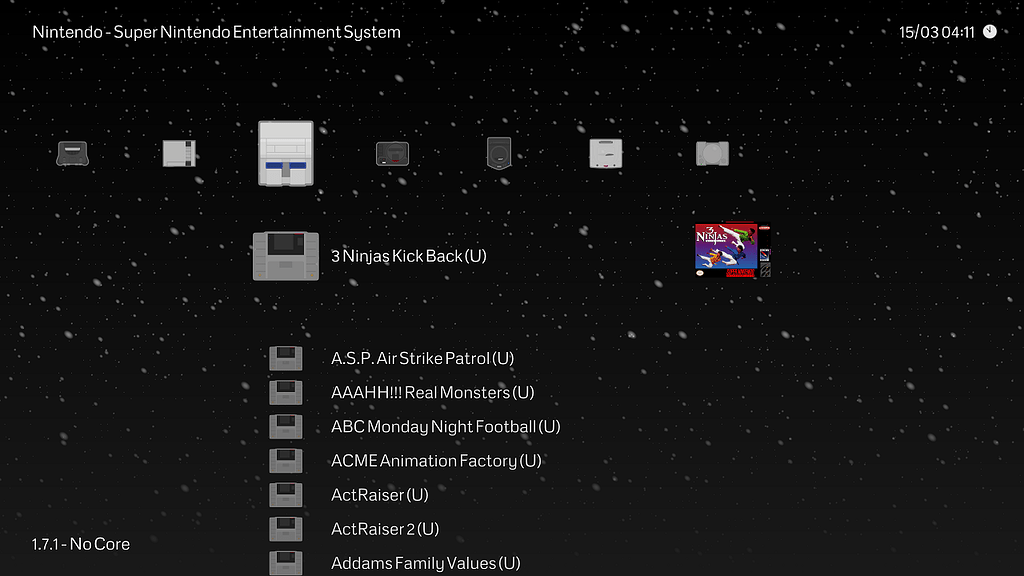Open the 3 Ninjas Kick Back boxart thumbnail
This screenshot has width=1024, height=576.
coord(731,248)
